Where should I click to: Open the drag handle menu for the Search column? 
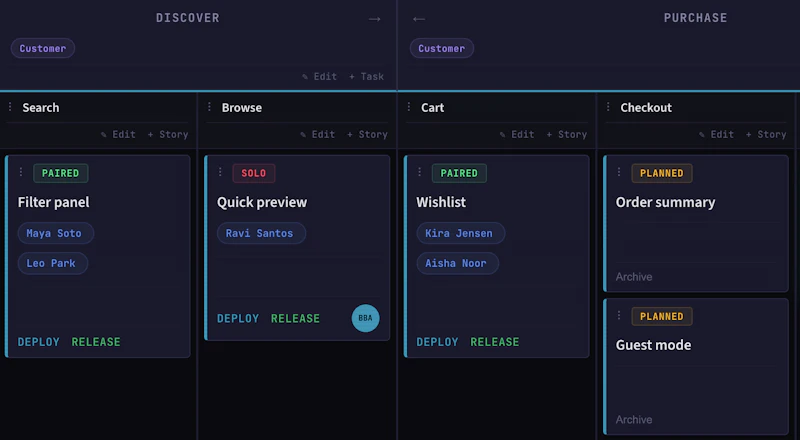(x=10, y=107)
